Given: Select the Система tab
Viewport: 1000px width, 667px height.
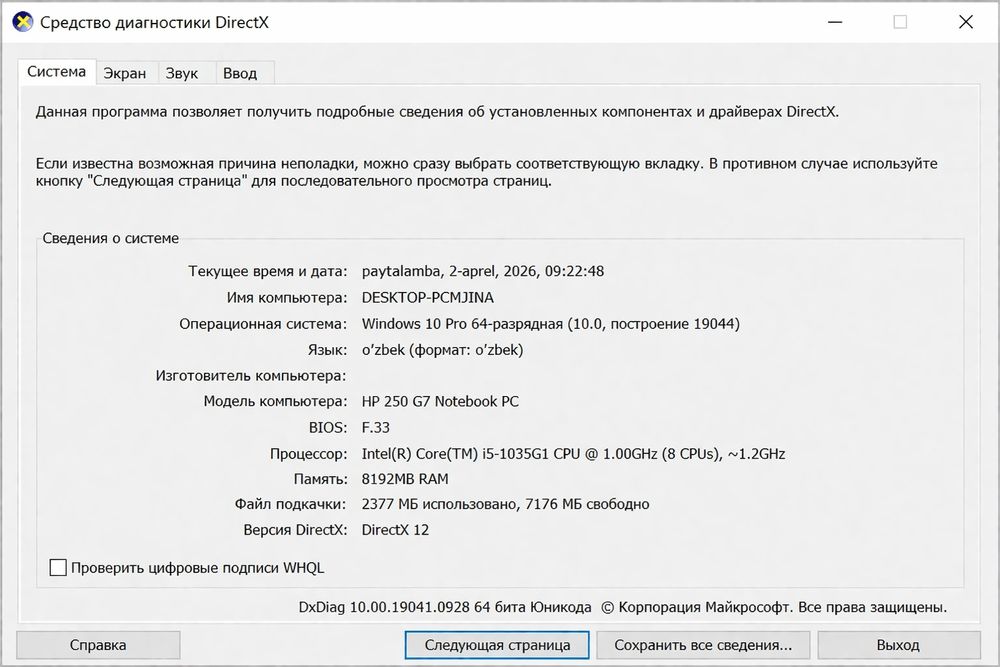Looking at the screenshot, I should tap(56, 71).
